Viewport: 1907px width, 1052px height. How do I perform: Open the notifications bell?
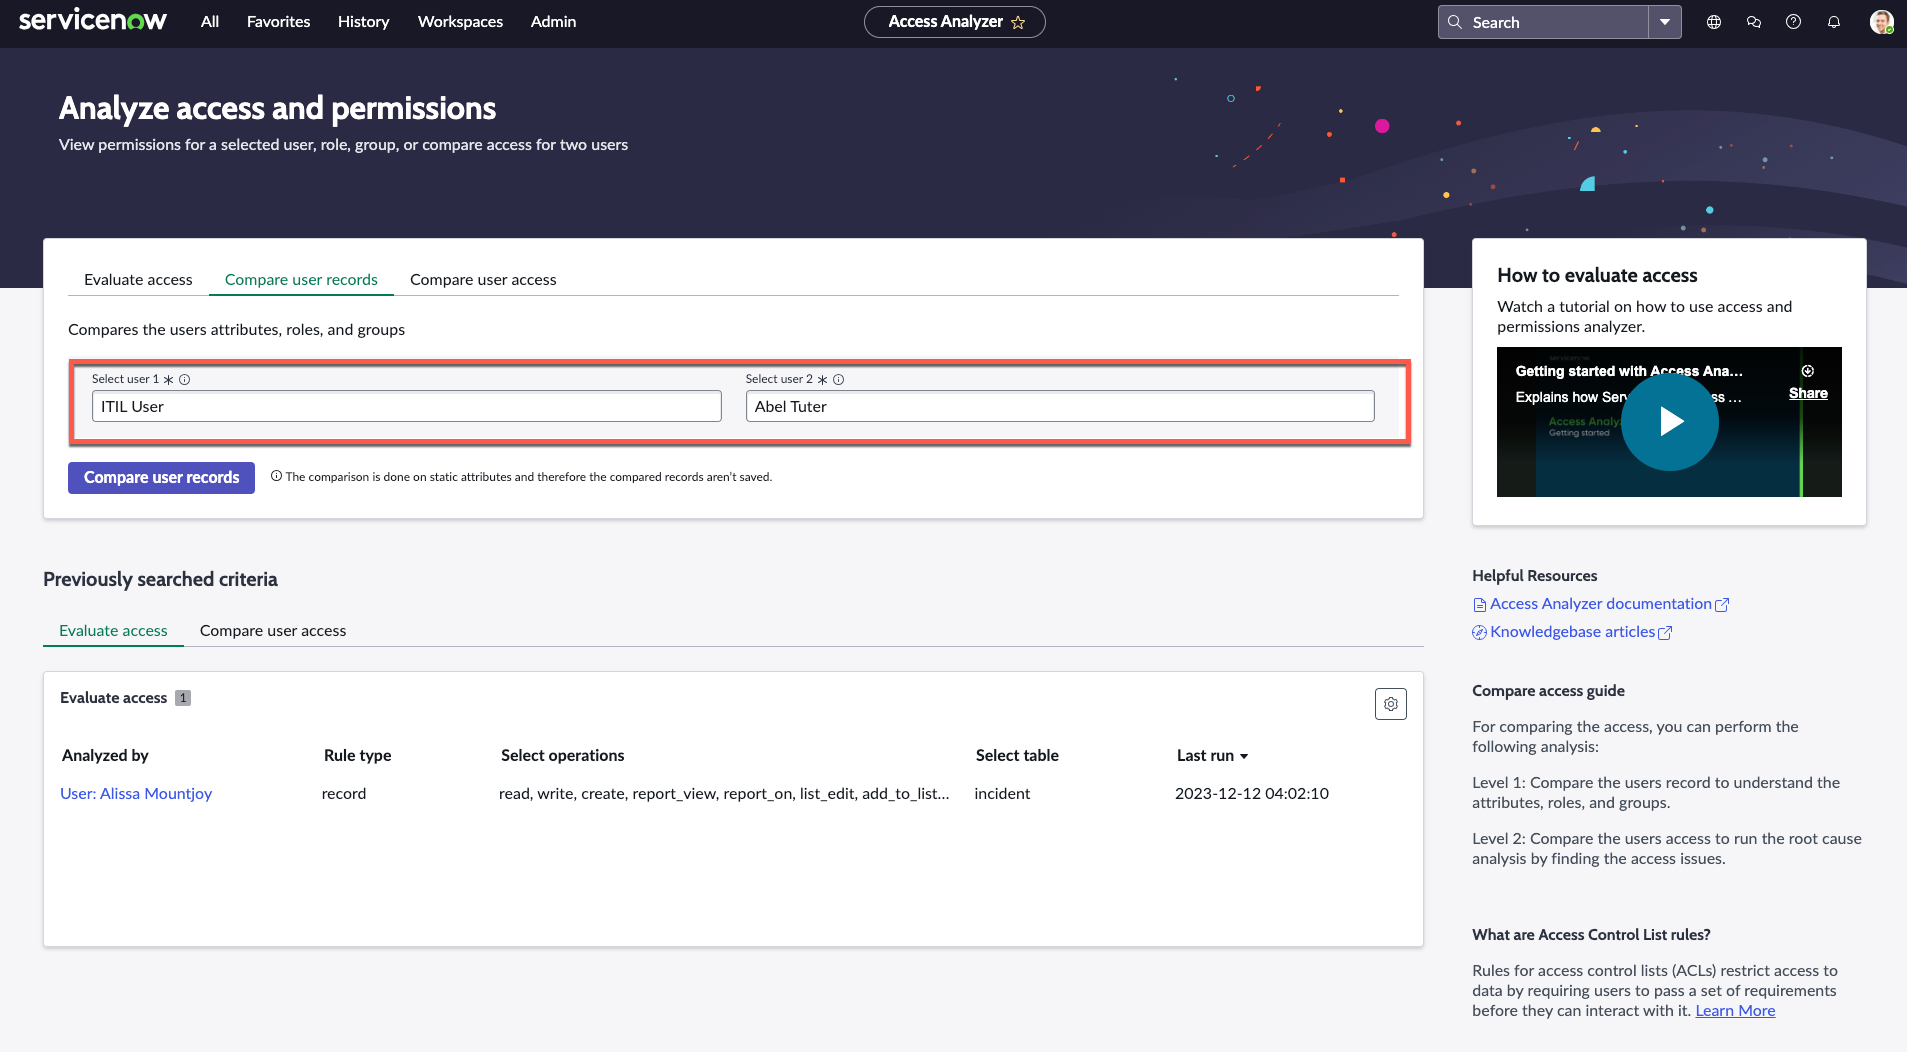pyautogui.click(x=1834, y=22)
